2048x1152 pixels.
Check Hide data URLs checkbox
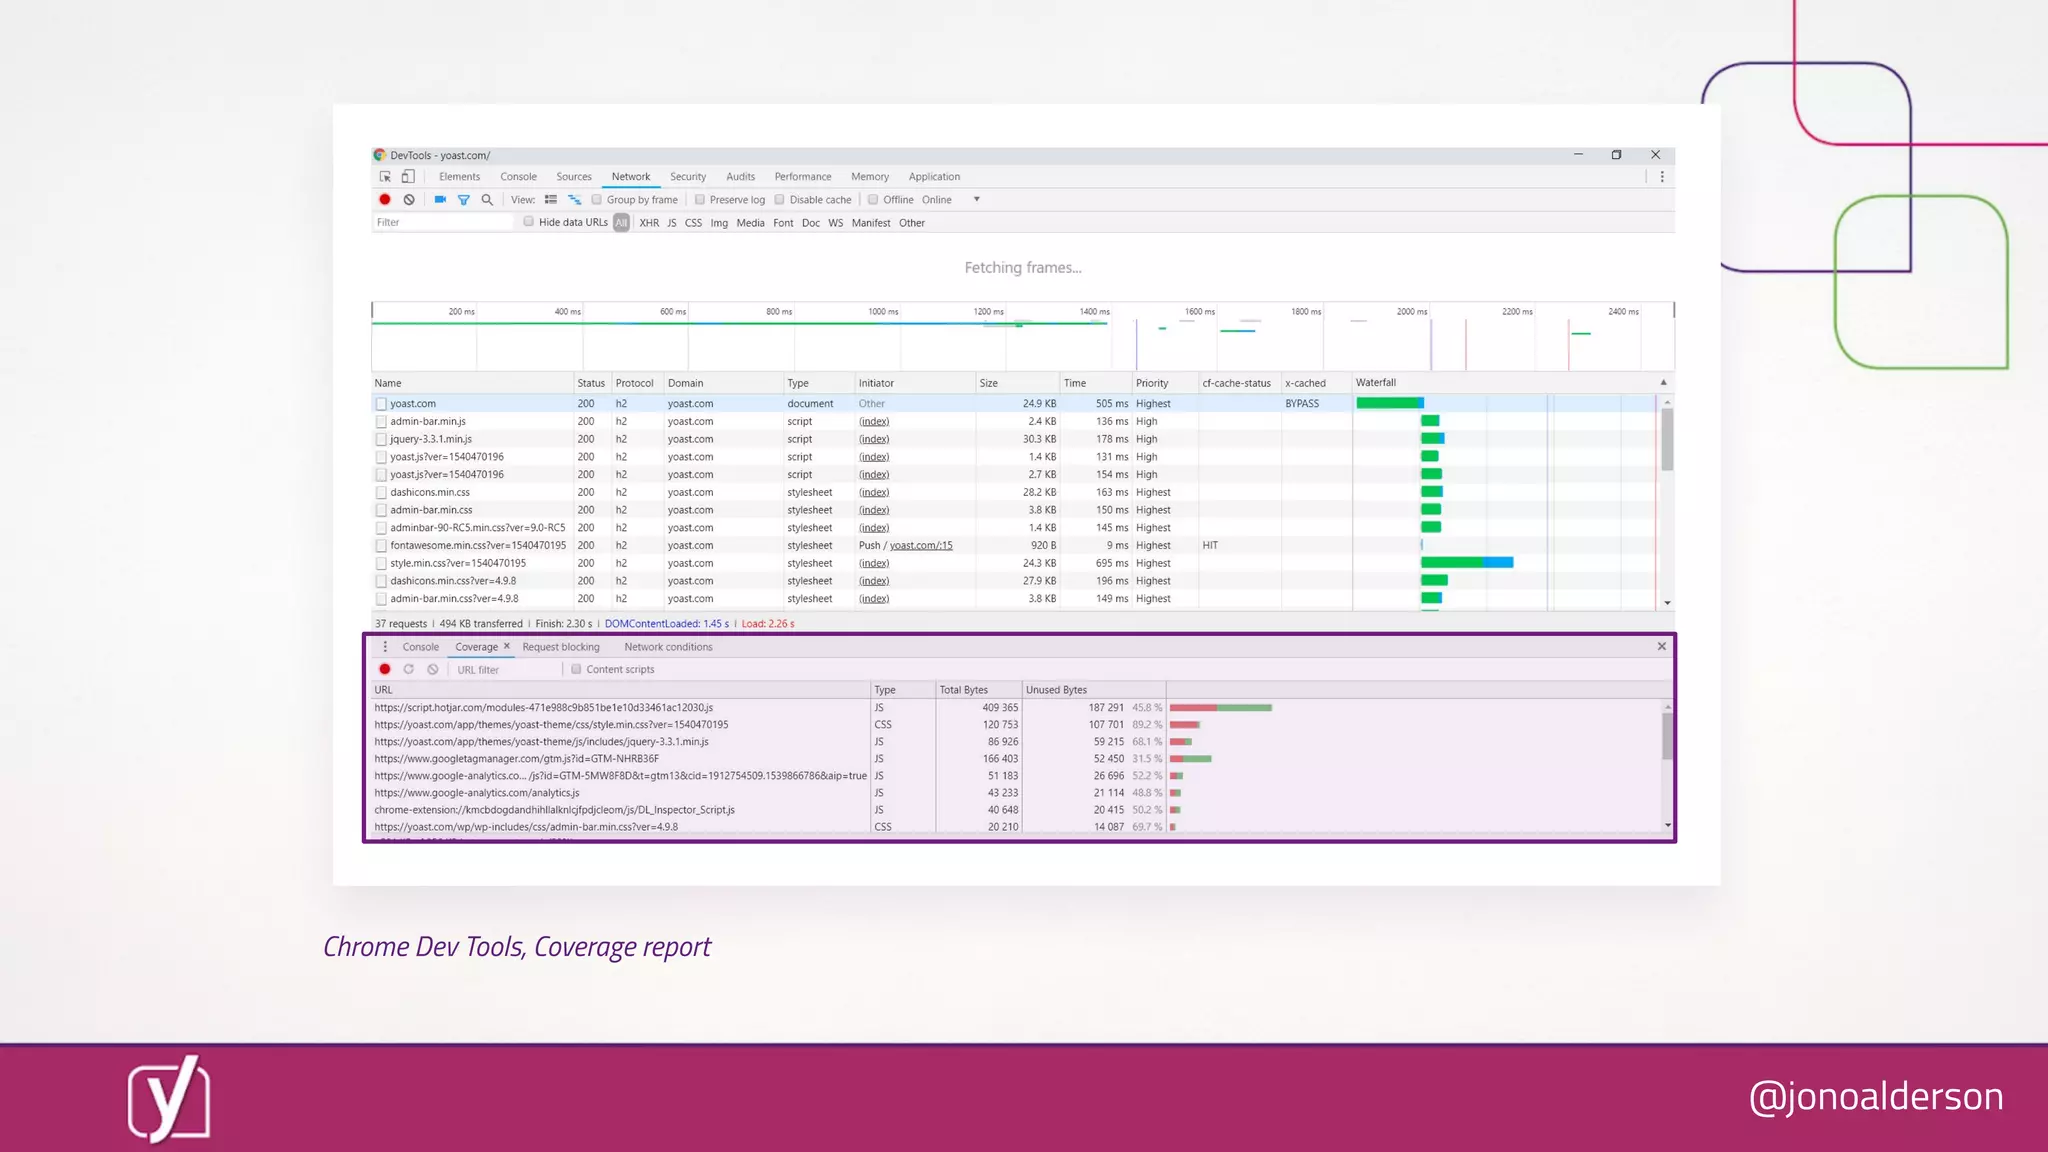pos(529,222)
